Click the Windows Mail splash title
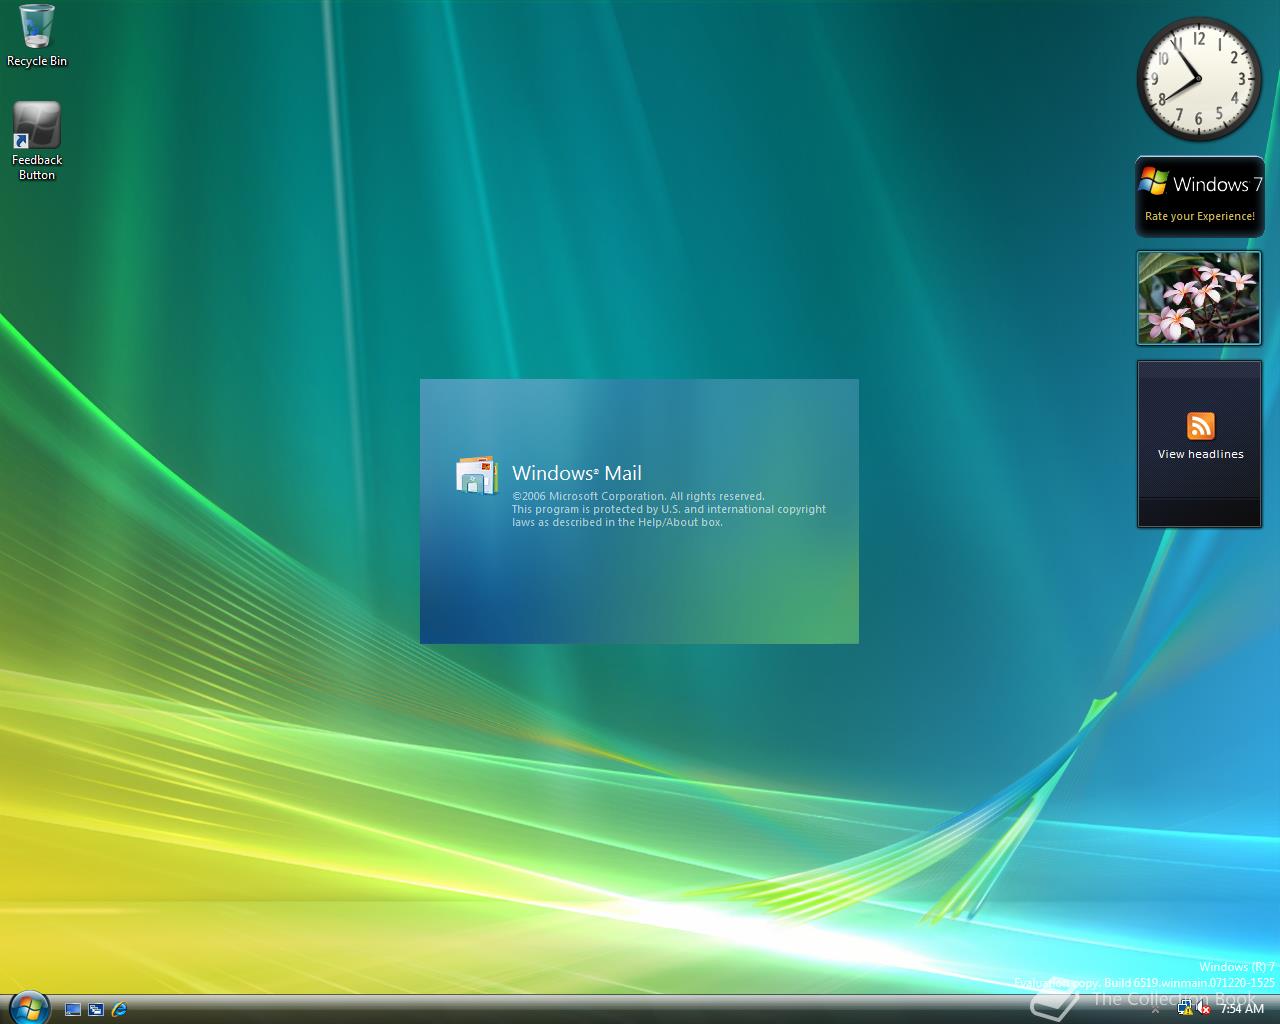This screenshot has width=1280, height=1024. point(577,473)
